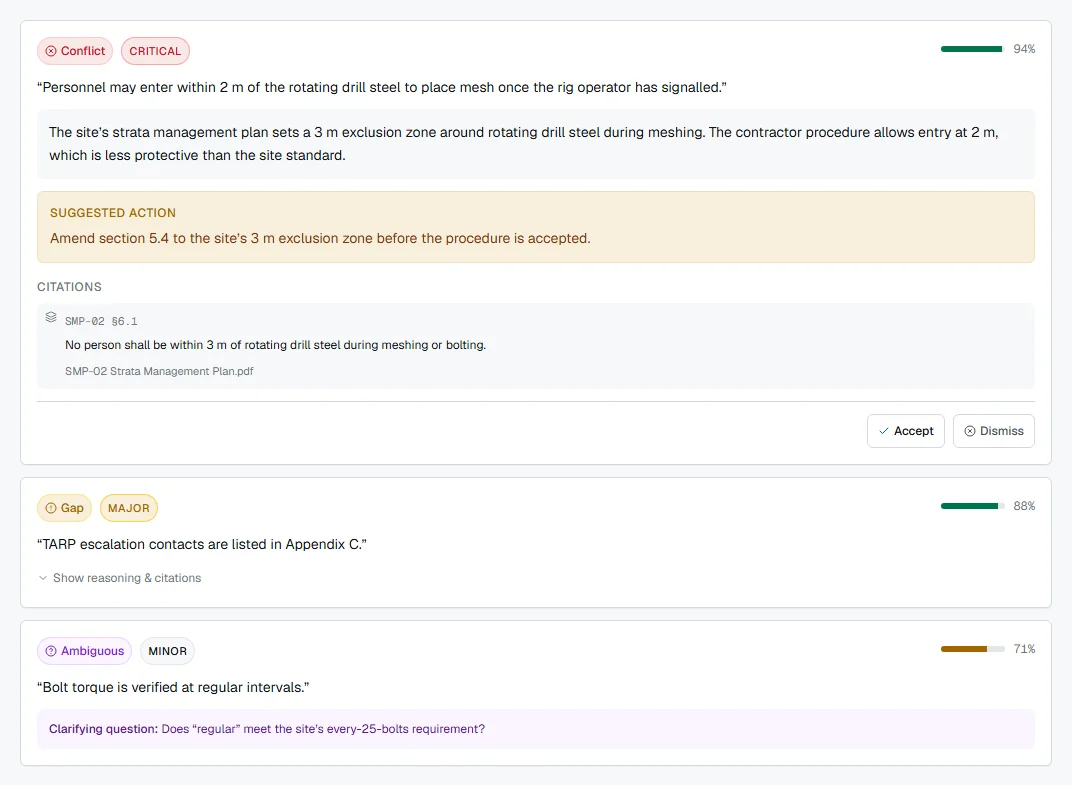Screen dimensions: 1072x785
Task: Select the bolt torque verified quote
Action: click(x=173, y=687)
